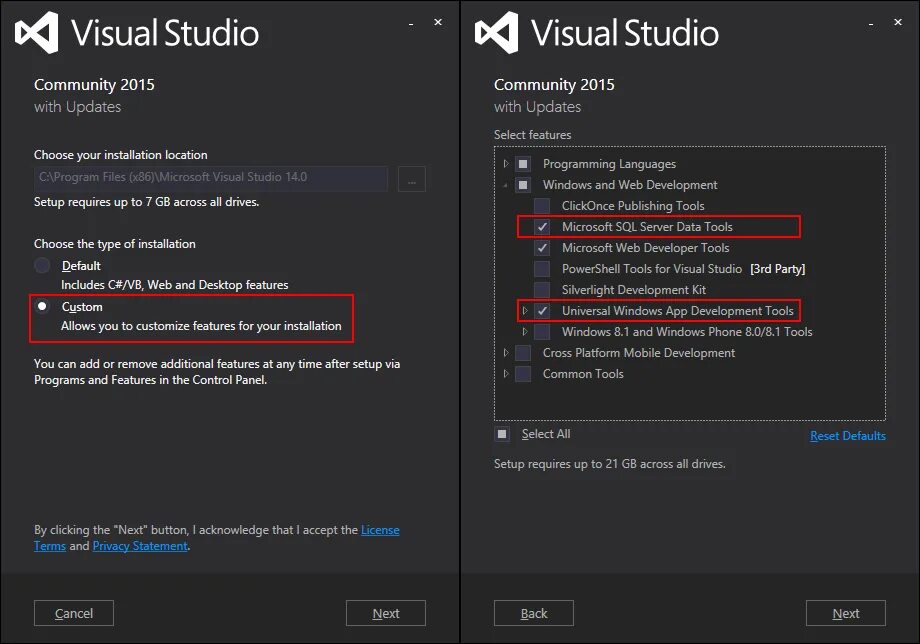Click Next in the left installer window

(385, 613)
